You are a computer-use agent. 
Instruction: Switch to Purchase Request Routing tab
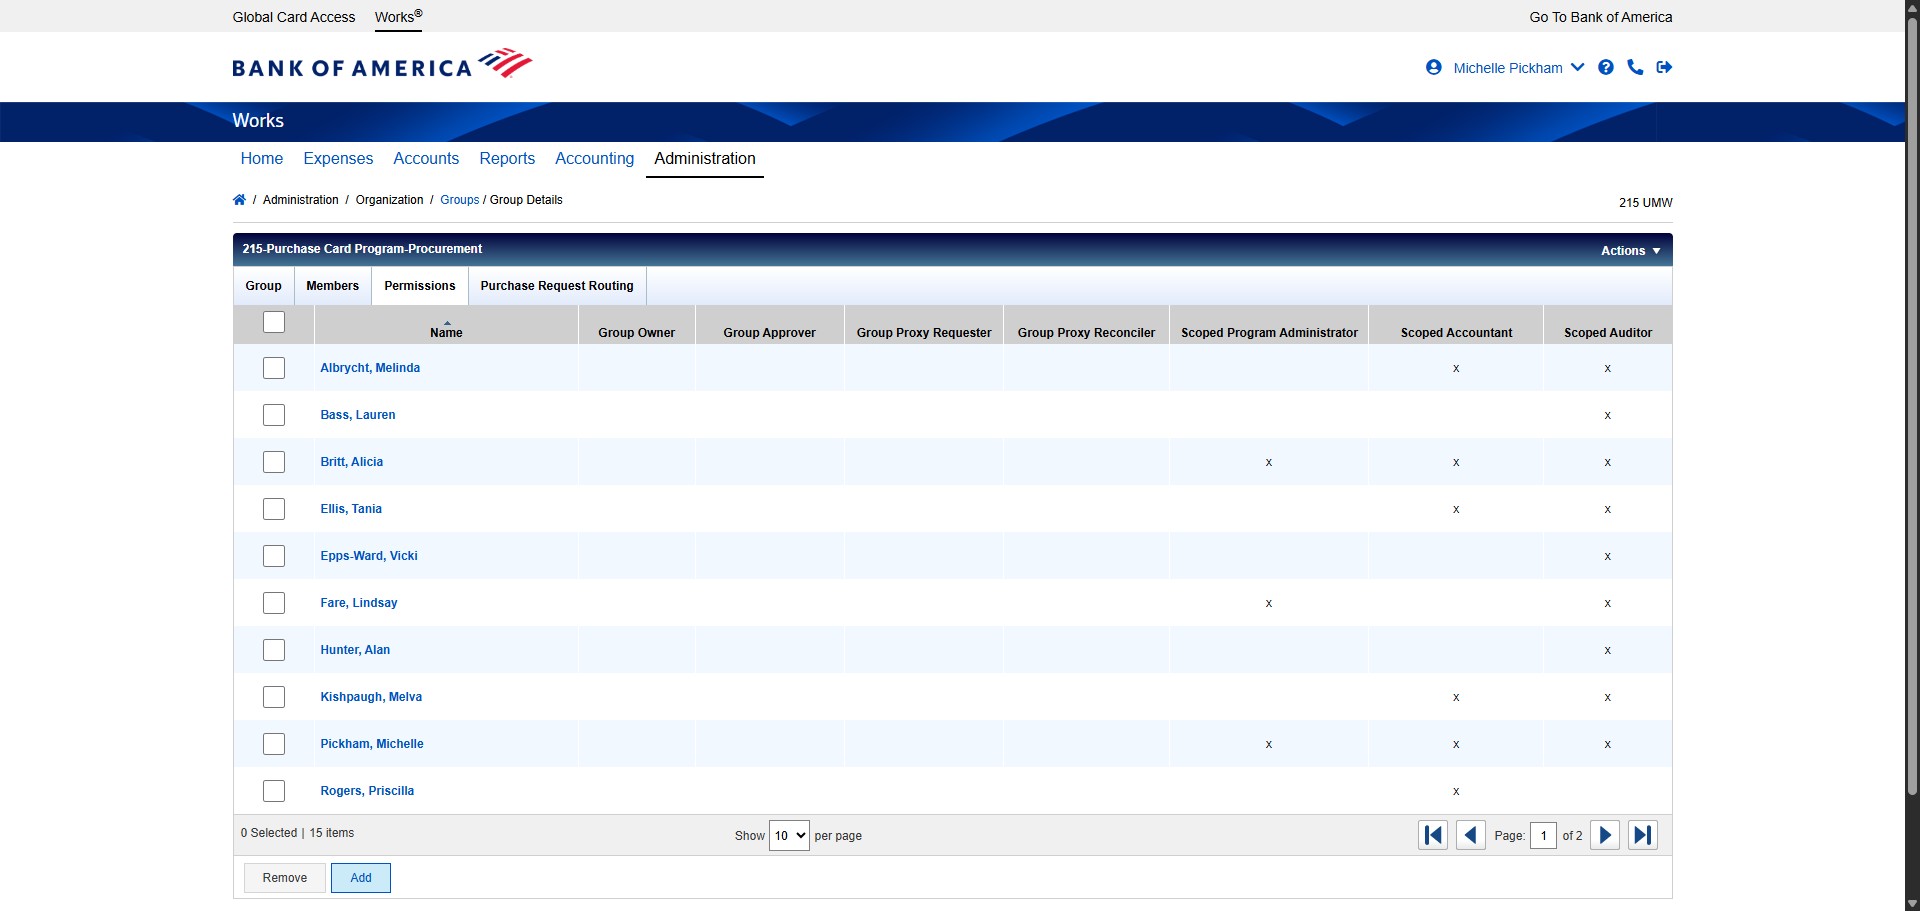tap(557, 286)
